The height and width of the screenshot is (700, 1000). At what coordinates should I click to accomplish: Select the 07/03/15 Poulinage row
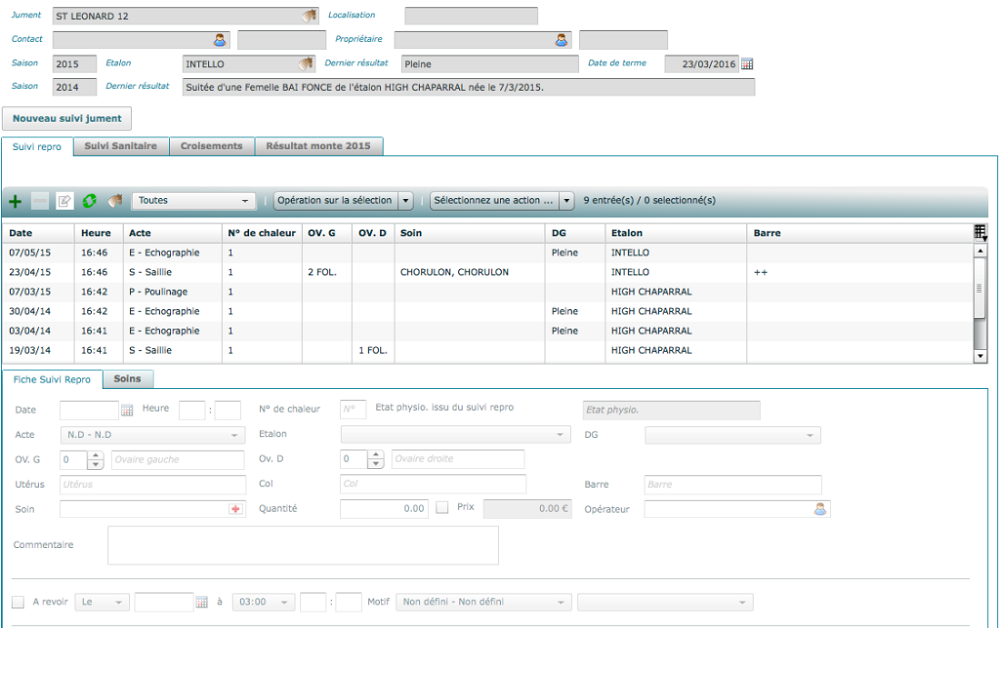point(488,292)
